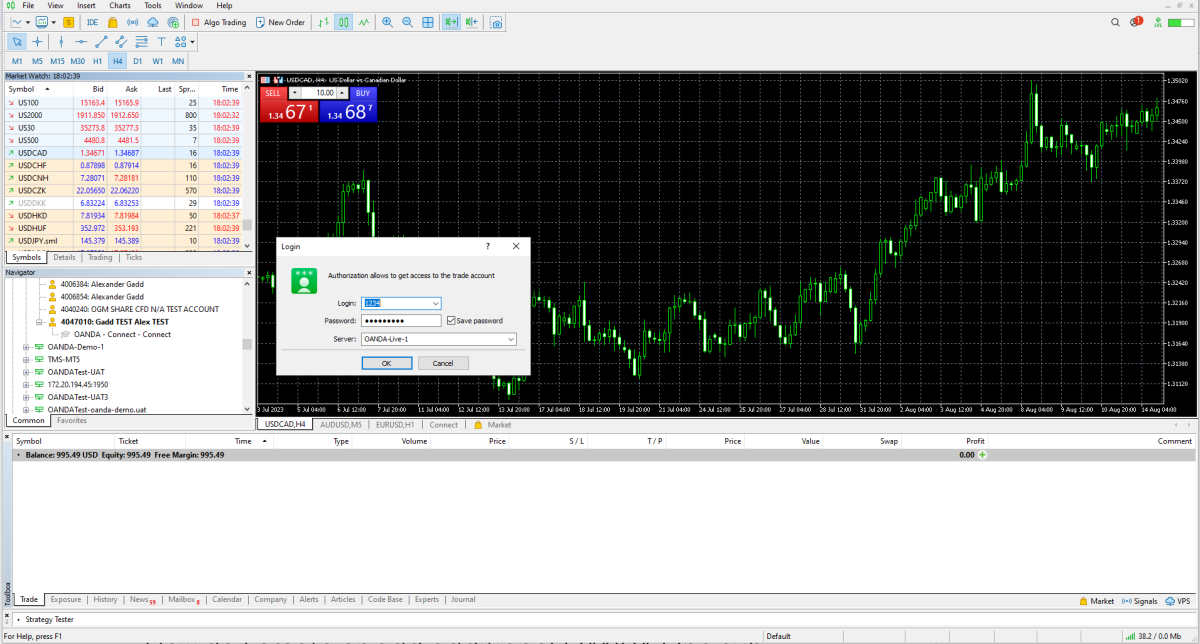1200x644 pixels.
Task: Open the Charts menu
Action: (119, 6)
